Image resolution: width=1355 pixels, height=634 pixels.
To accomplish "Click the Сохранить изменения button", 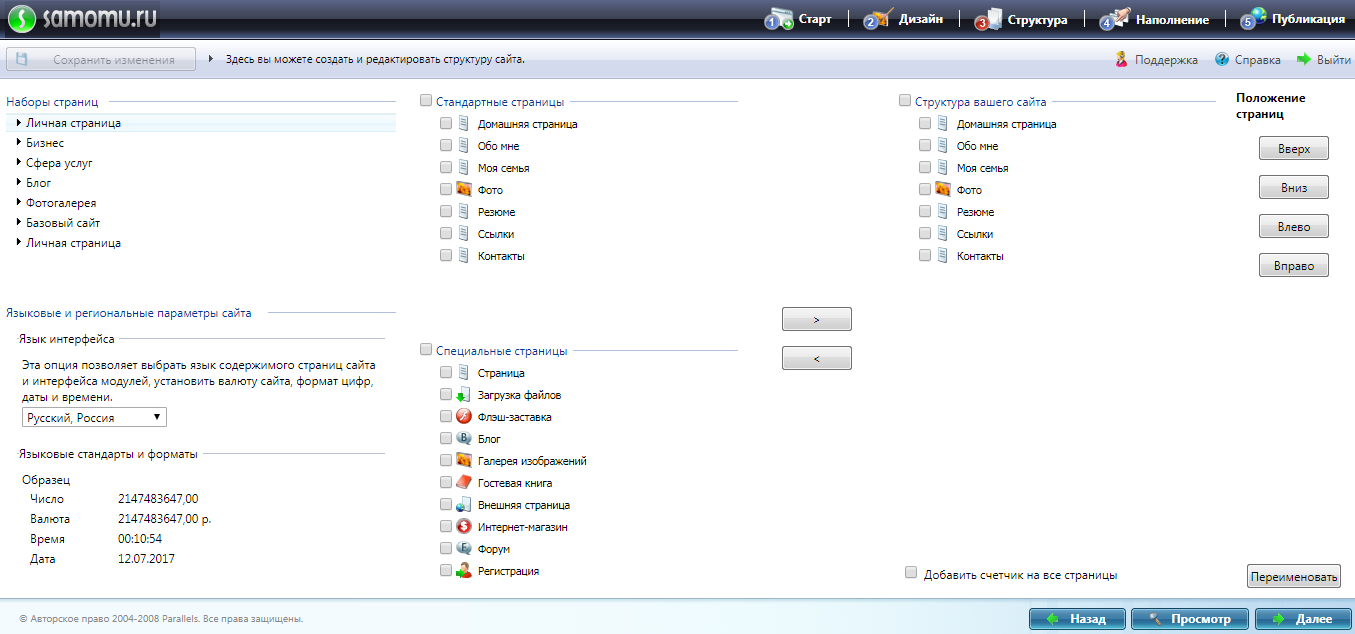I will pyautogui.click(x=100, y=60).
